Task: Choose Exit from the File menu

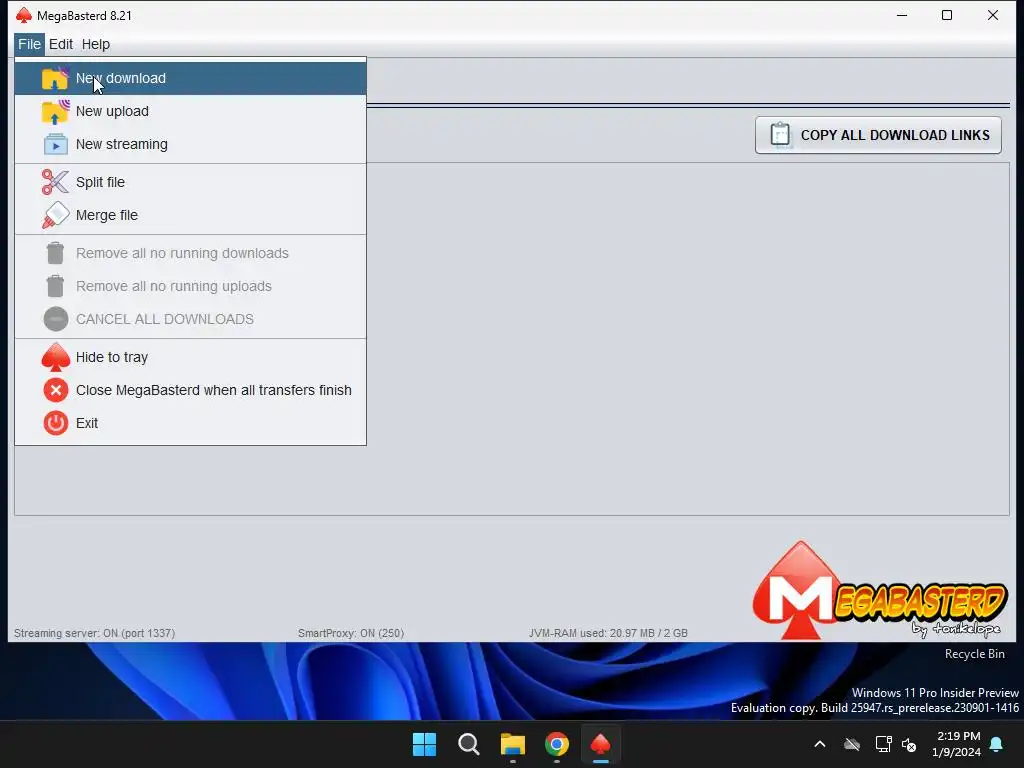Action: coord(191,423)
